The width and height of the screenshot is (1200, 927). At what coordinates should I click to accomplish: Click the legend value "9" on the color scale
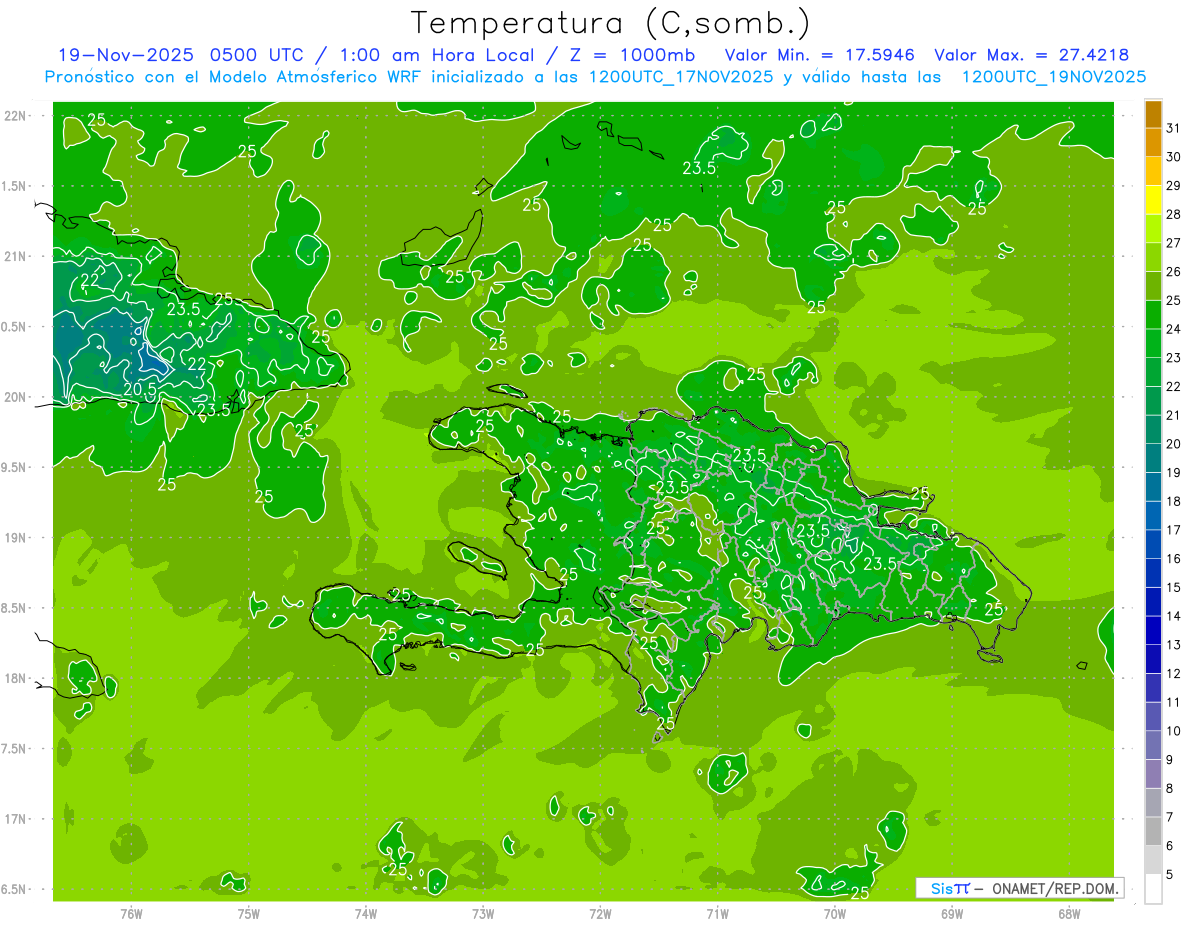(x=1170, y=760)
